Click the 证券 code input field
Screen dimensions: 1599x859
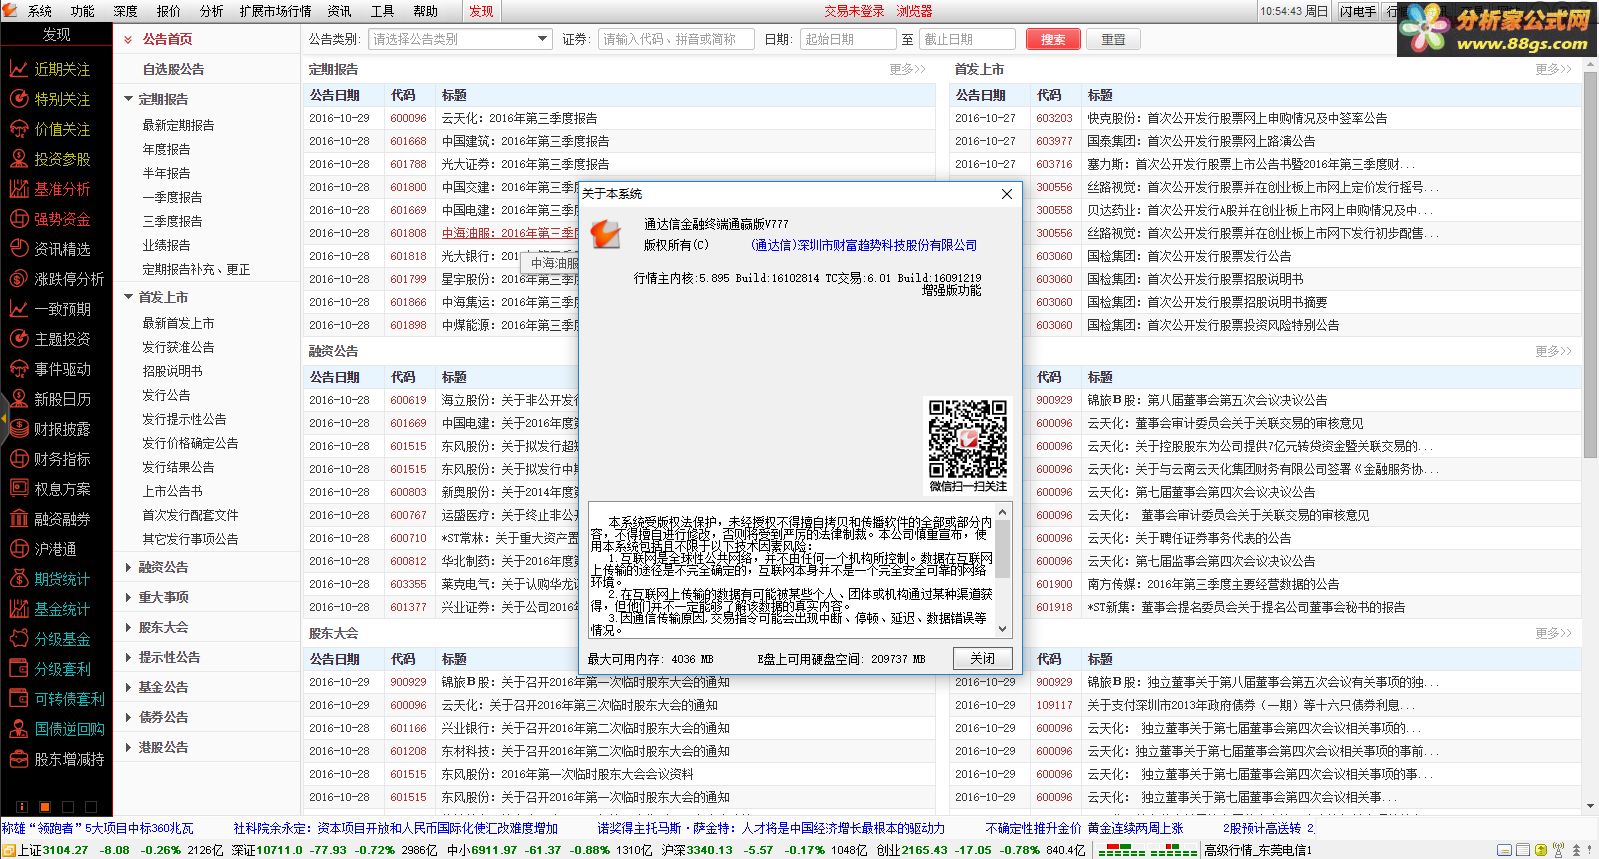[x=675, y=39]
